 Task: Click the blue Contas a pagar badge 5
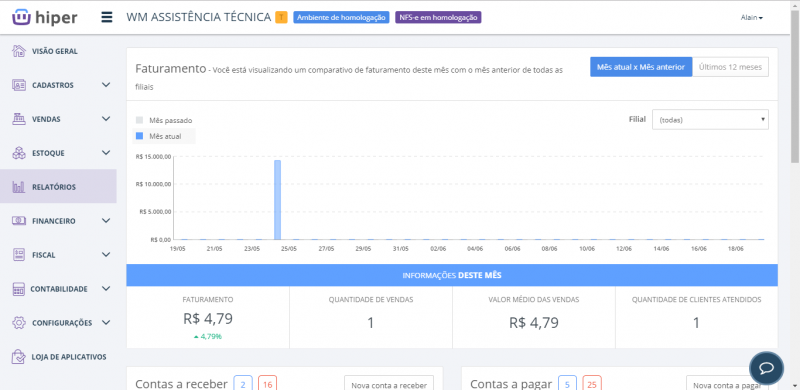coord(567,383)
